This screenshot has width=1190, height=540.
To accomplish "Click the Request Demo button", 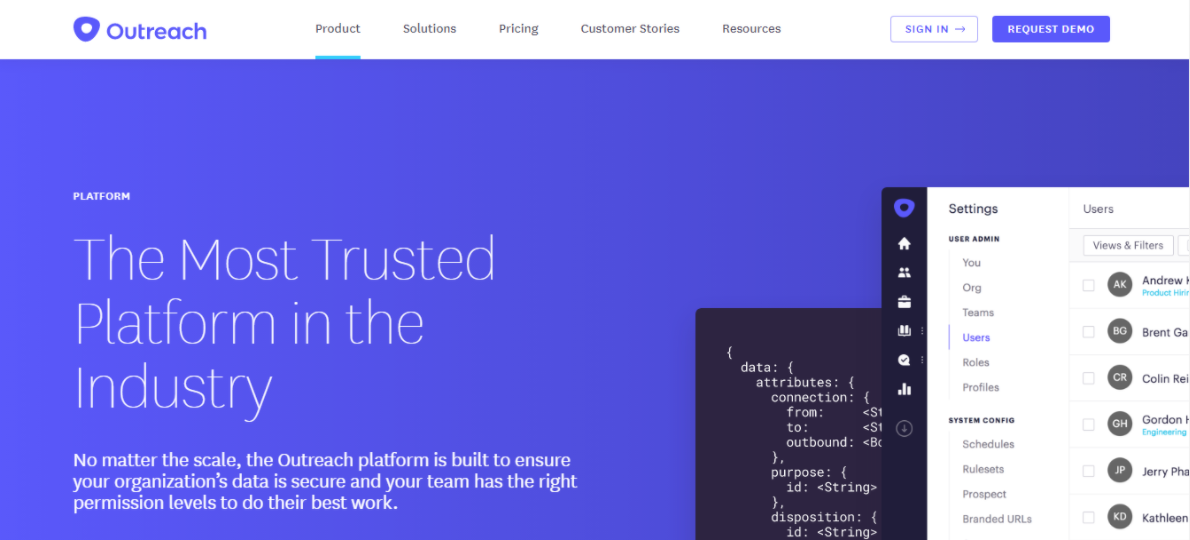I will tap(1050, 29).
